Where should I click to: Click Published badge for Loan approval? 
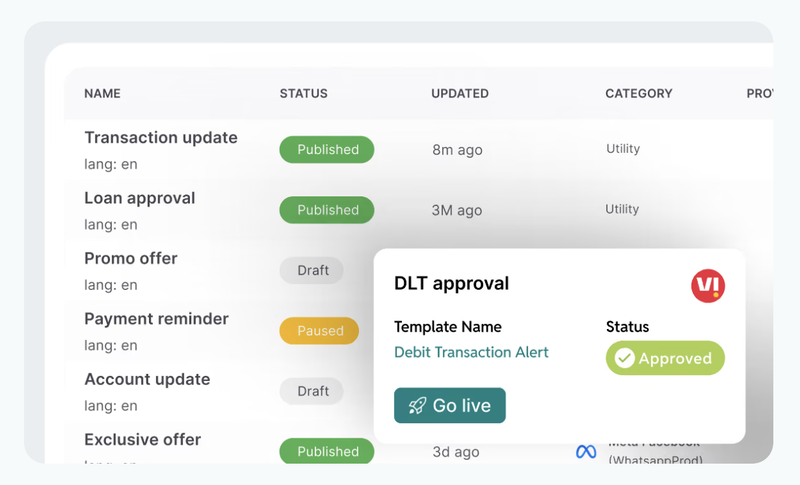point(327,210)
